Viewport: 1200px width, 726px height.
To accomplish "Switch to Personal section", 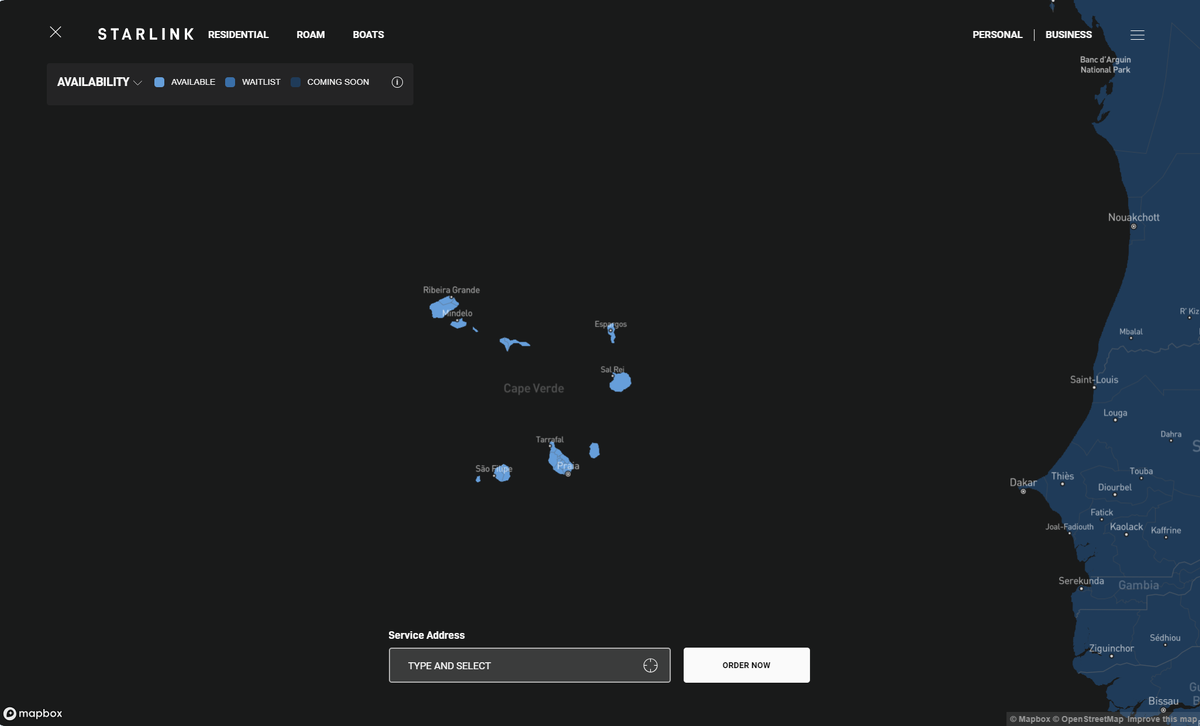I will (x=997, y=35).
